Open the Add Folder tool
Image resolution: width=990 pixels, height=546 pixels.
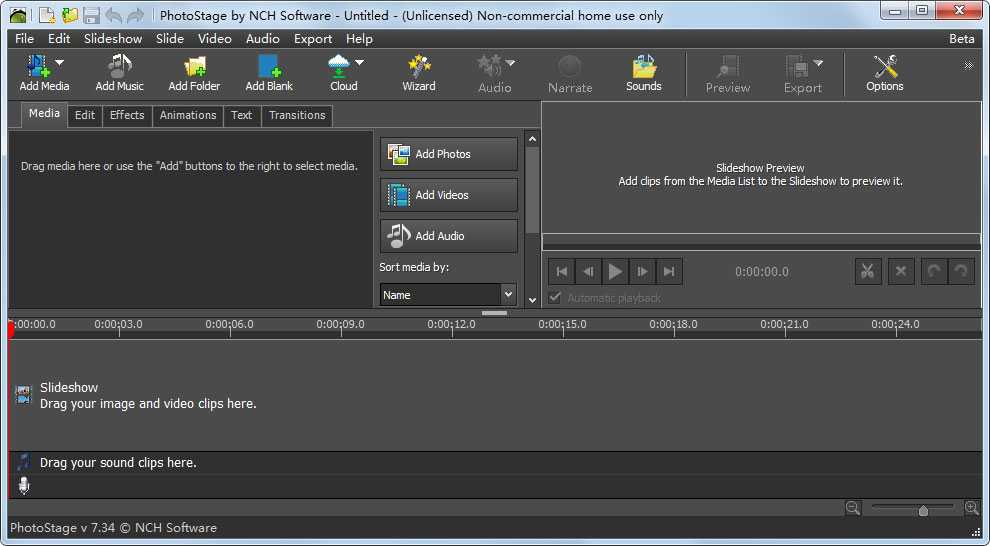tap(194, 73)
